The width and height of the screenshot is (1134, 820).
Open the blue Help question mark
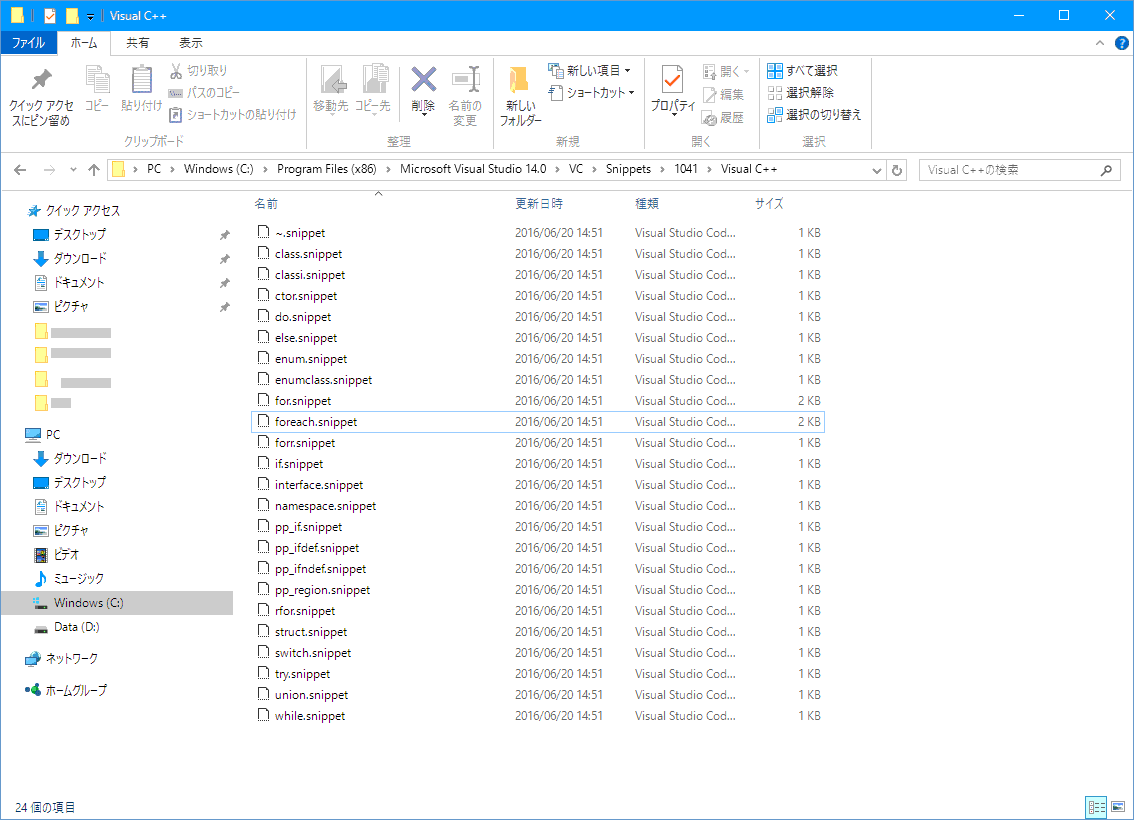[x=1122, y=43]
